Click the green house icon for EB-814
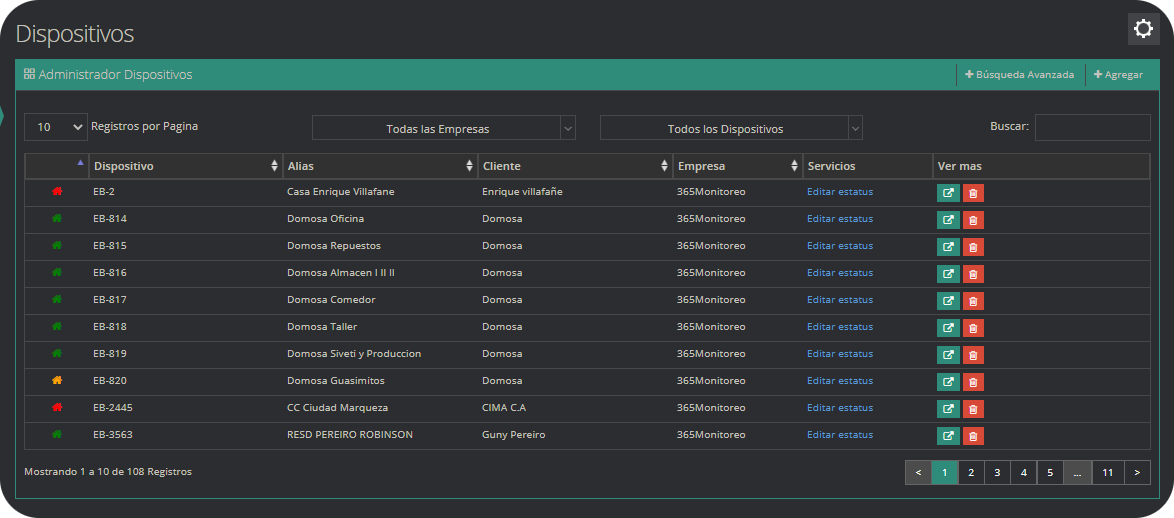The width and height of the screenshot is (1174, 518). tap(57, 219)
